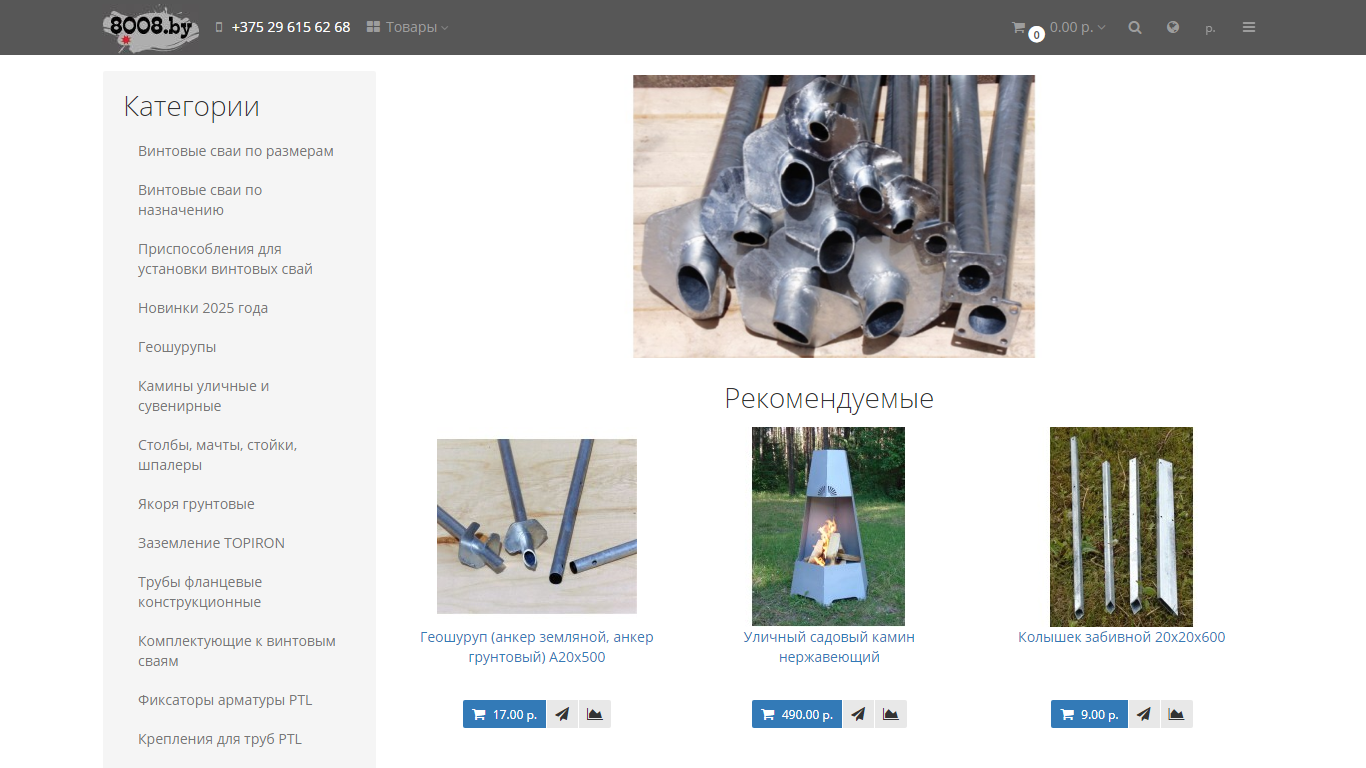Open category Геошурупы
1366x768 pixels.
click(x=177, y=347)
